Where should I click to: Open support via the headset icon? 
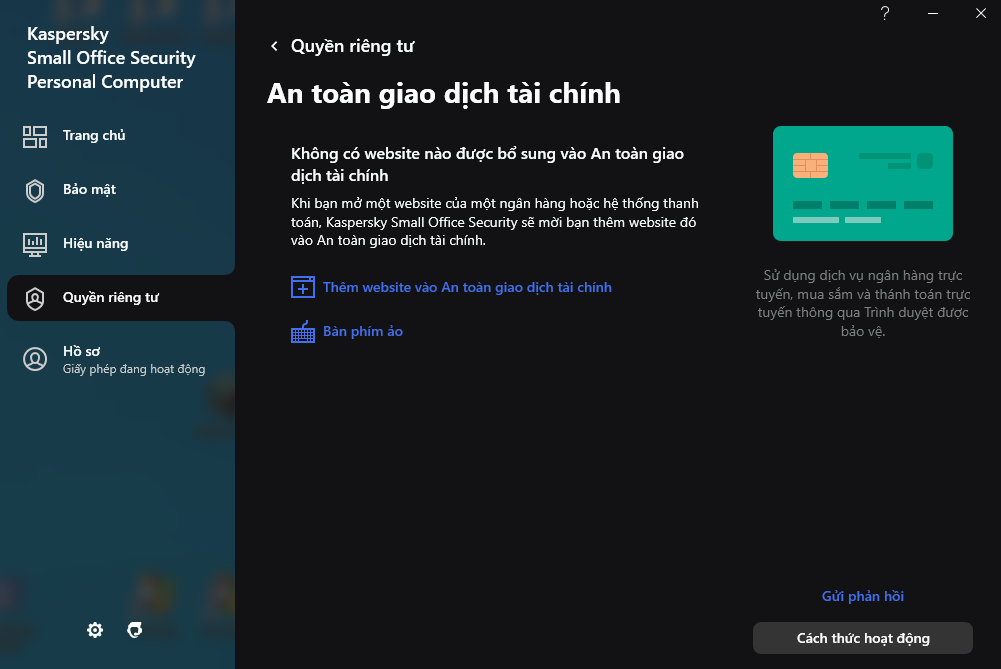(135, 630)
